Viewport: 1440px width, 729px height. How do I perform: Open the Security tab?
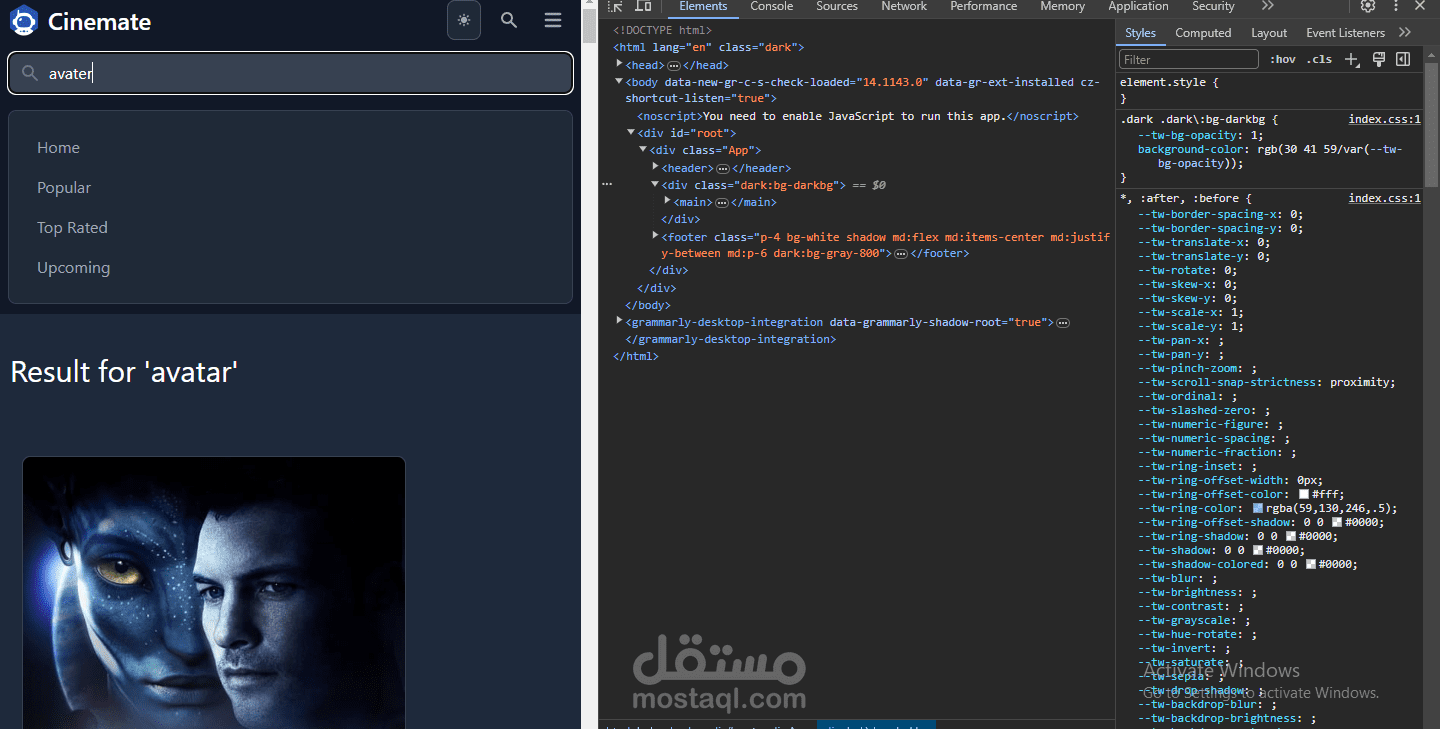tap(1213, 6)
